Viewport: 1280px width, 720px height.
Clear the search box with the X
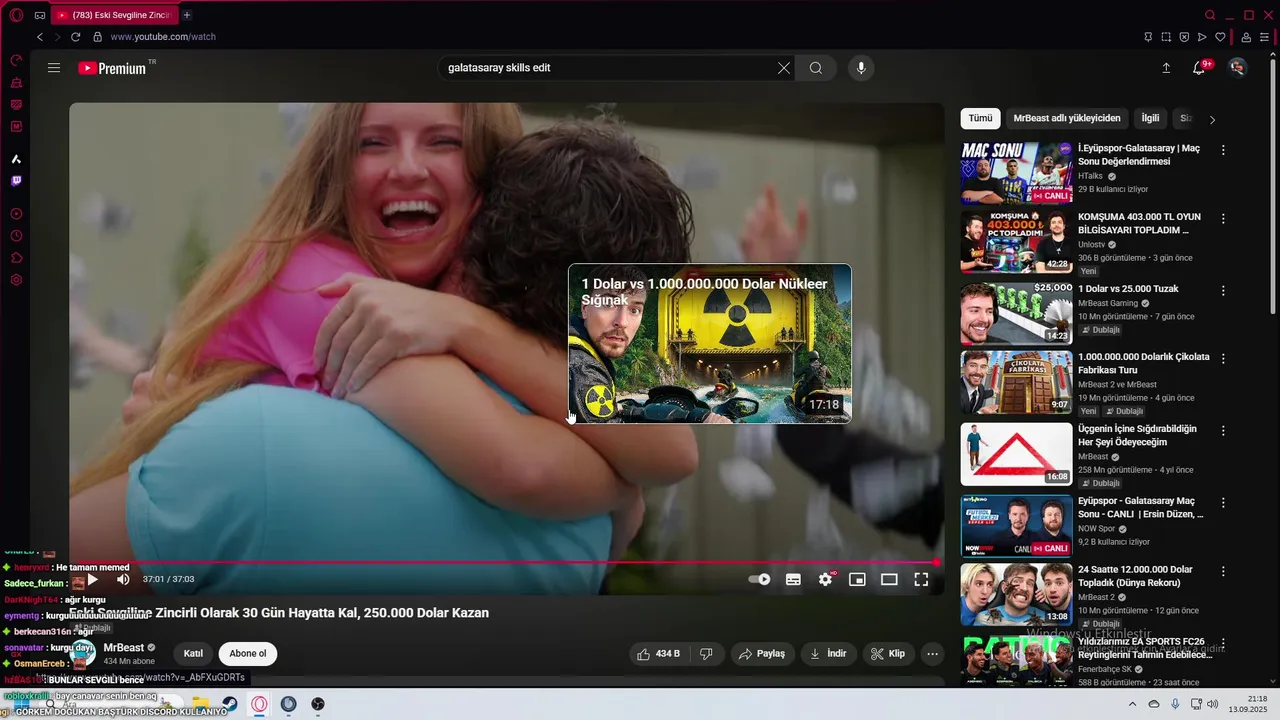tap(784, 68)
